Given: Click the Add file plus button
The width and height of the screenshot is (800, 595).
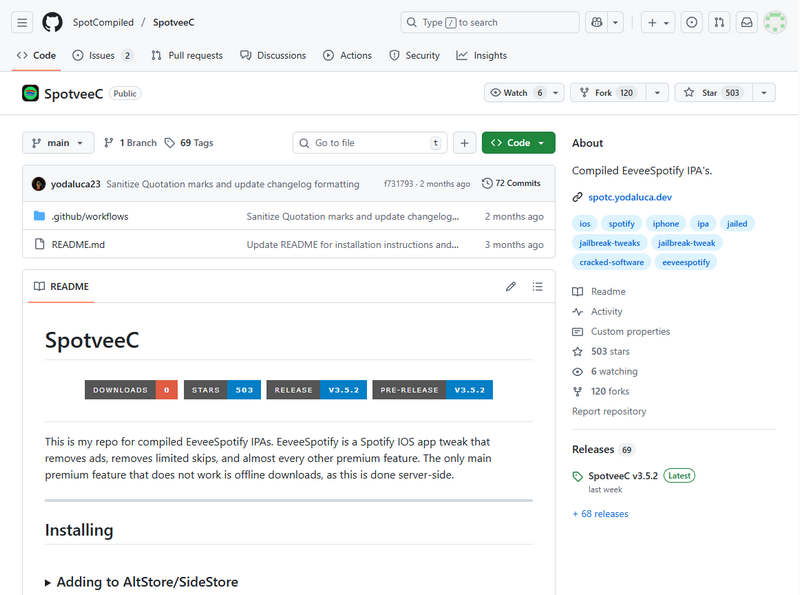Looking at the screenshot, I should point(464,143).
